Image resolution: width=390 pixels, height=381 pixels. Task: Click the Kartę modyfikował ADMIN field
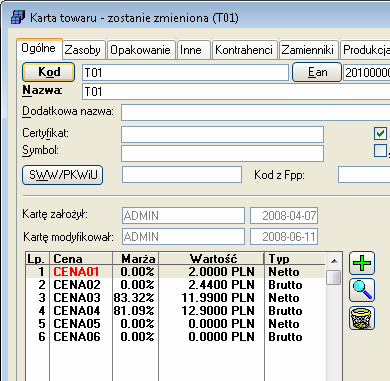(183, 237)
